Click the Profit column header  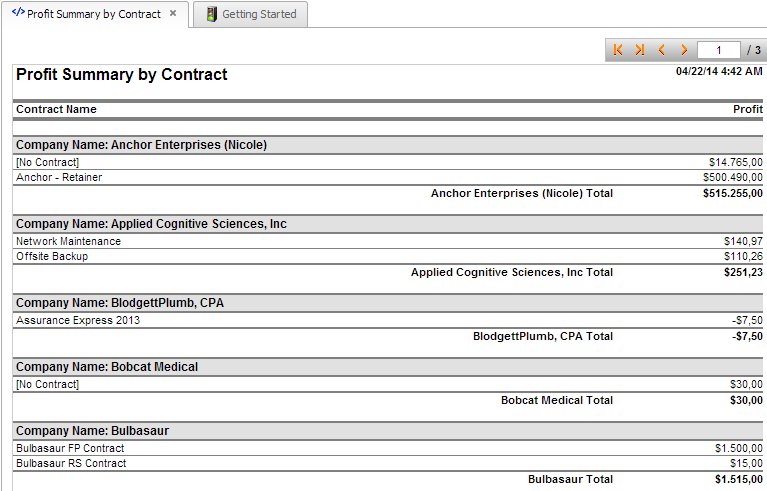point(747,109)
